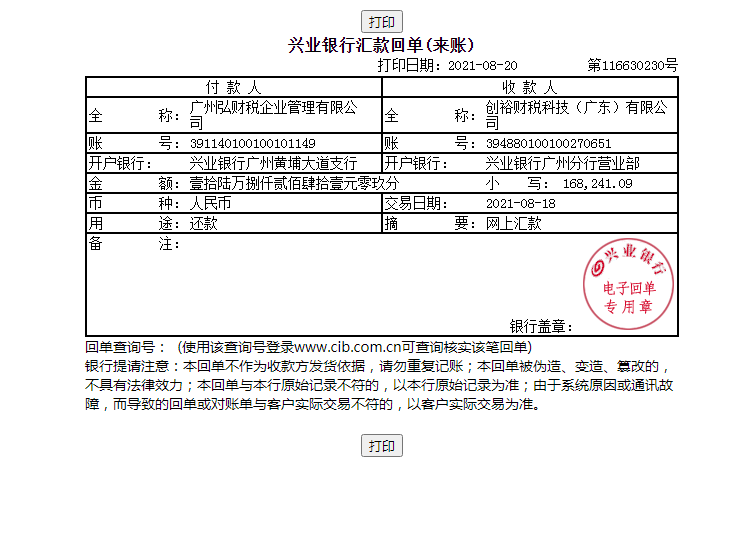
Task: Click the receipt number 第116630230号
Action: tap(632, 65)
